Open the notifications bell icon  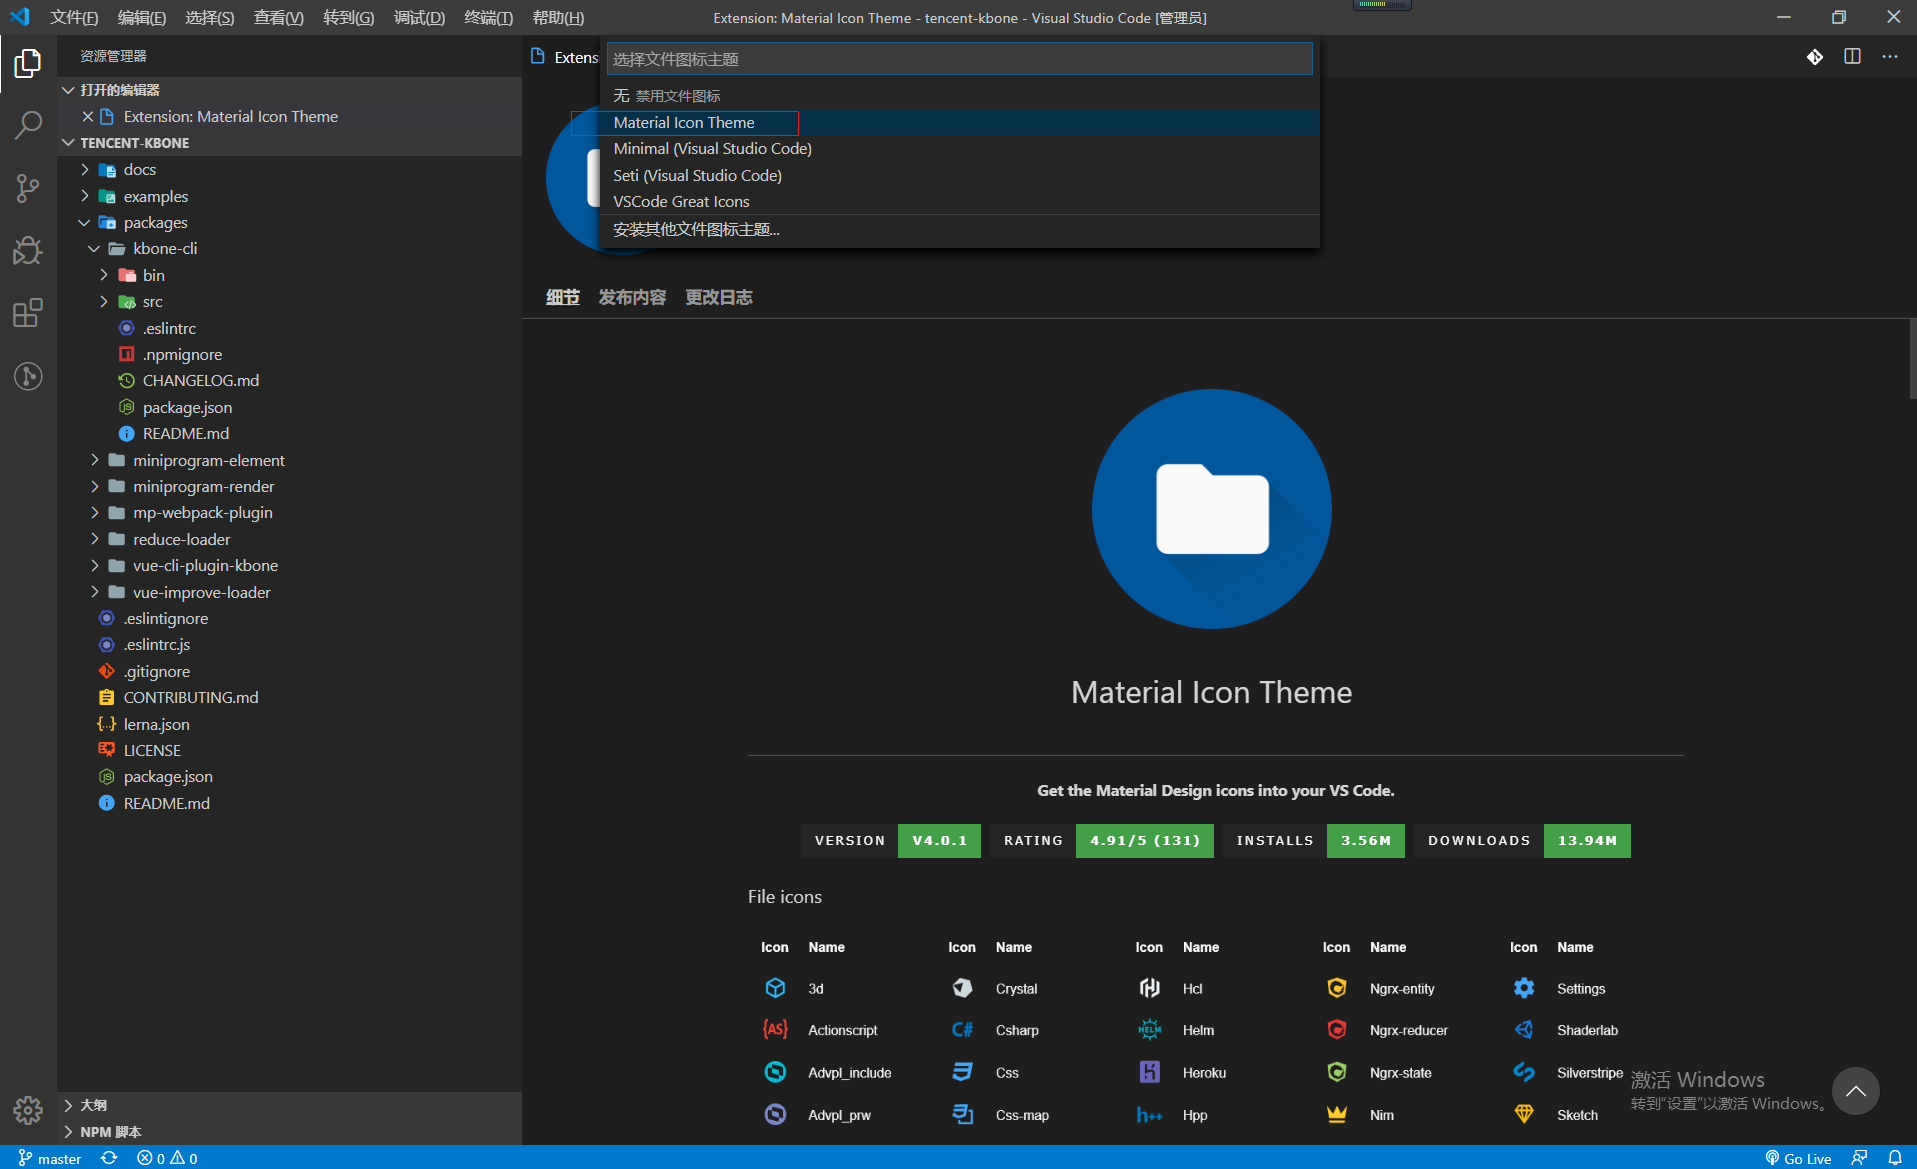click(x=1894, y=1158)
